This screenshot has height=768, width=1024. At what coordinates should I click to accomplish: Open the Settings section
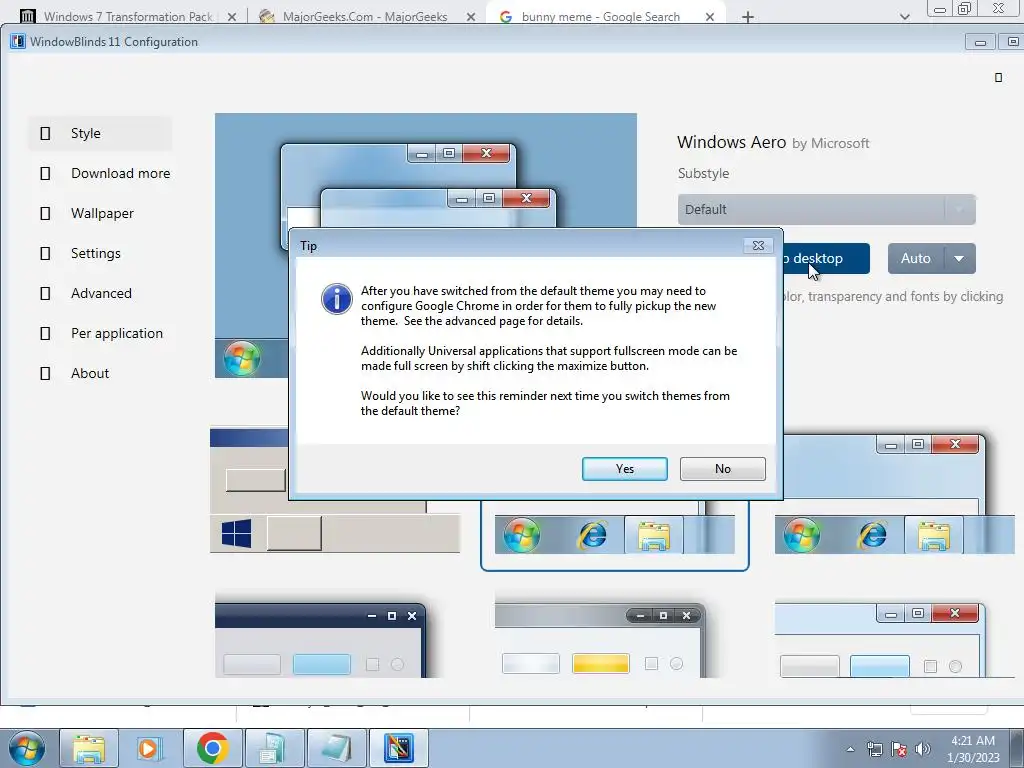(x=100, y=253)
